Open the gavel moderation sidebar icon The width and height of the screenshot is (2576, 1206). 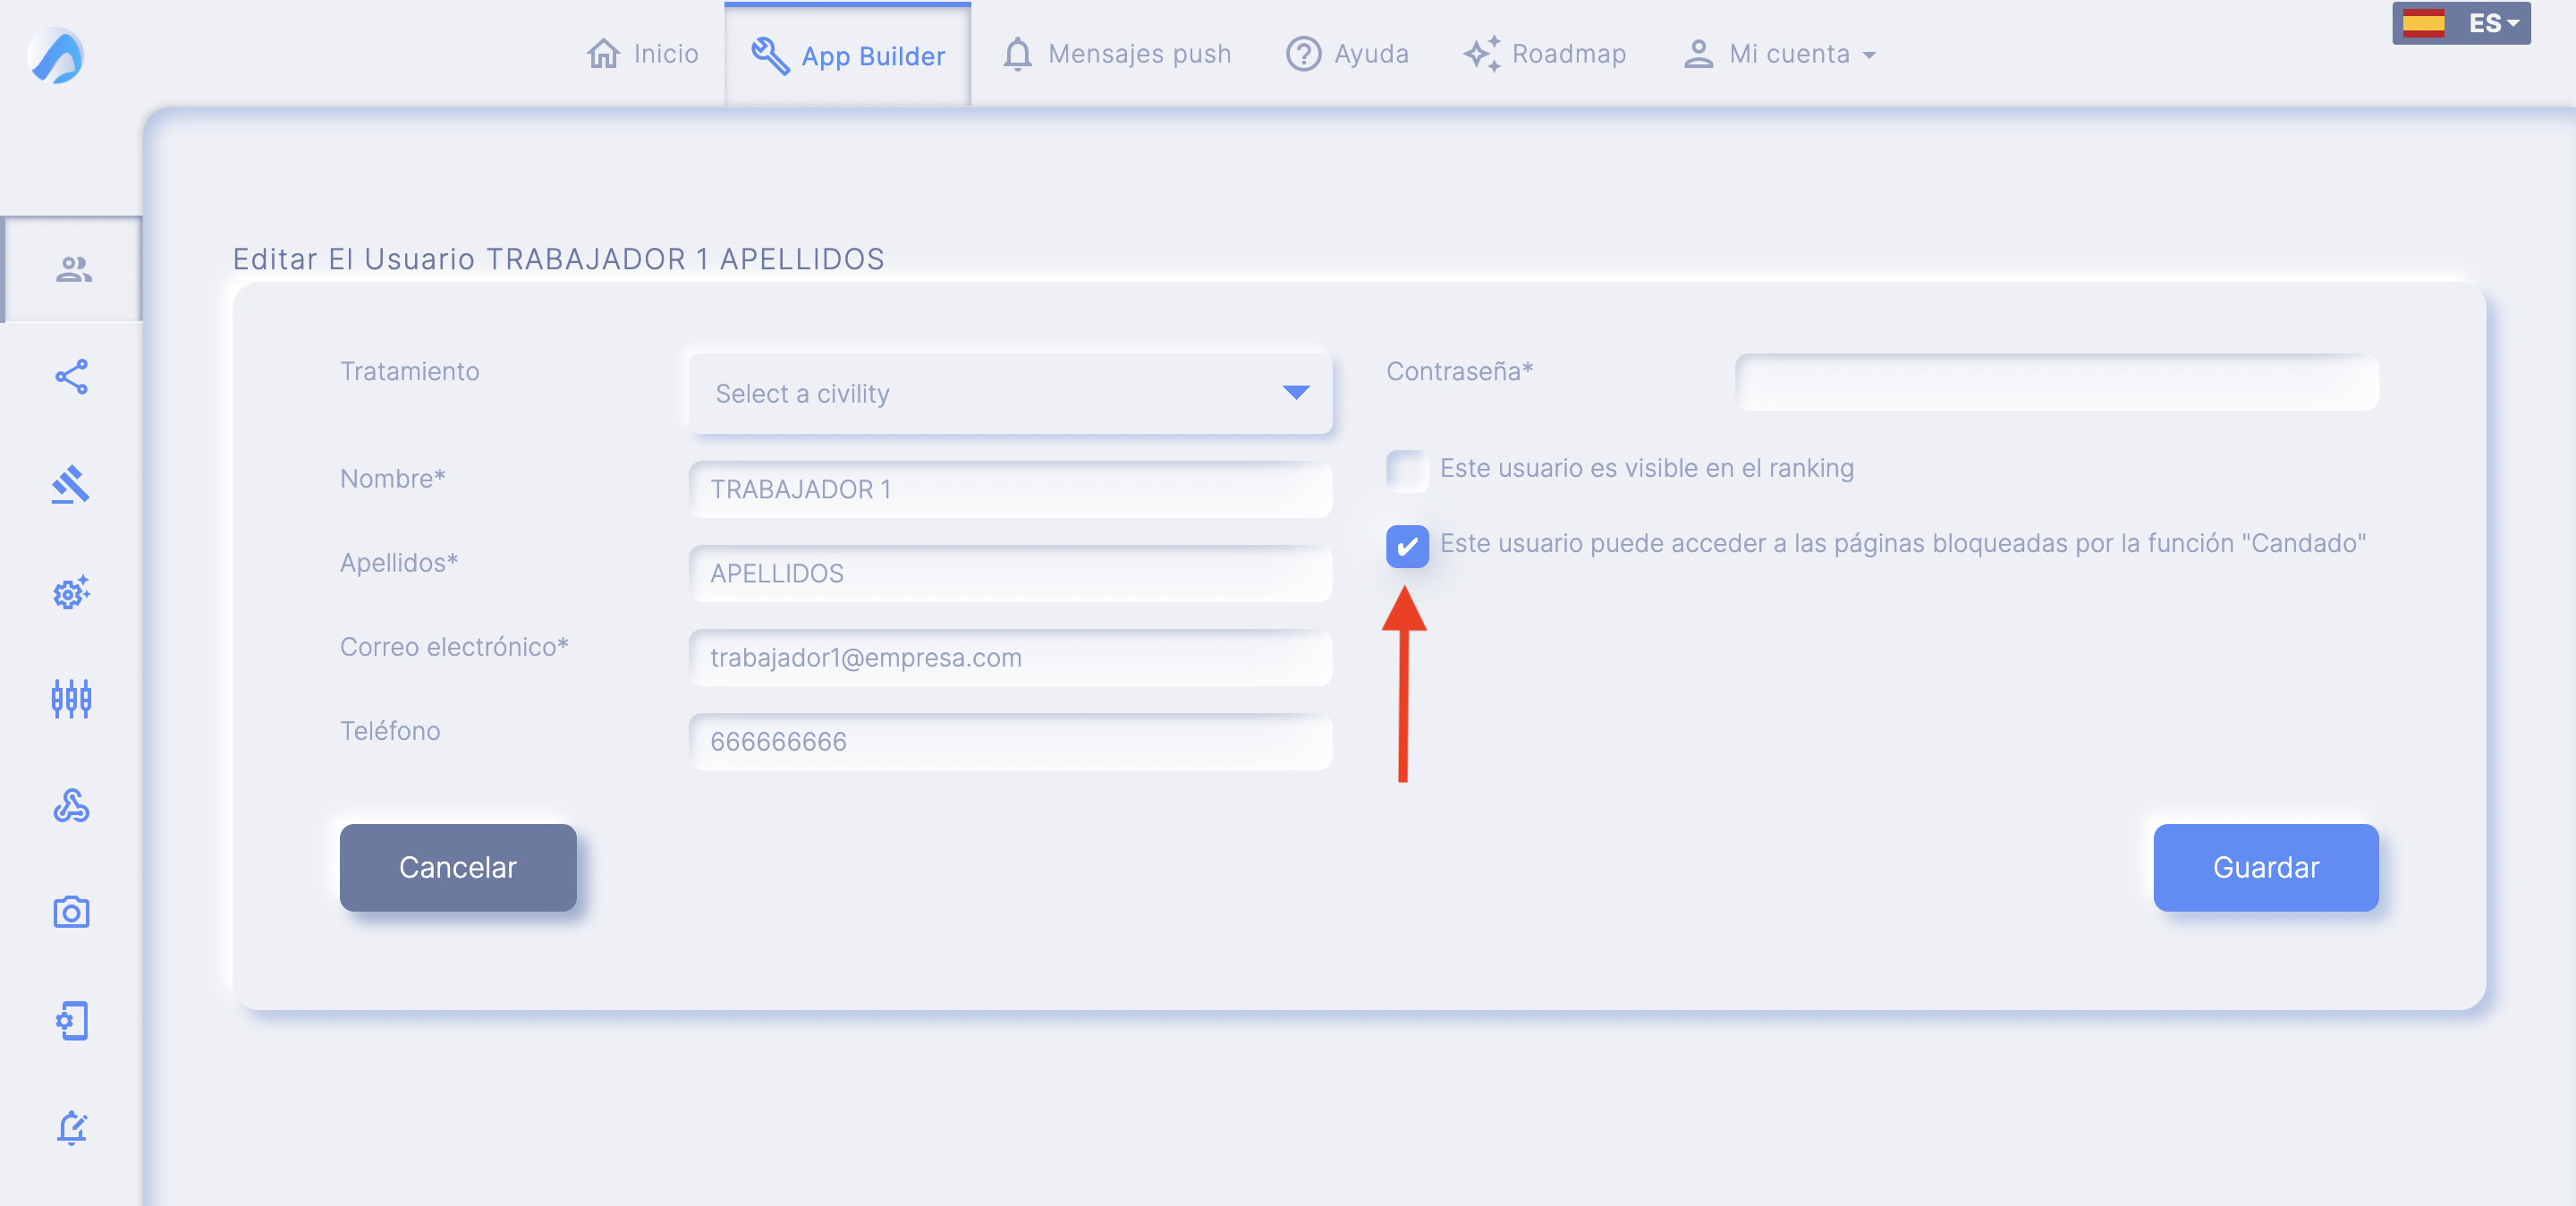coord(71,485)
